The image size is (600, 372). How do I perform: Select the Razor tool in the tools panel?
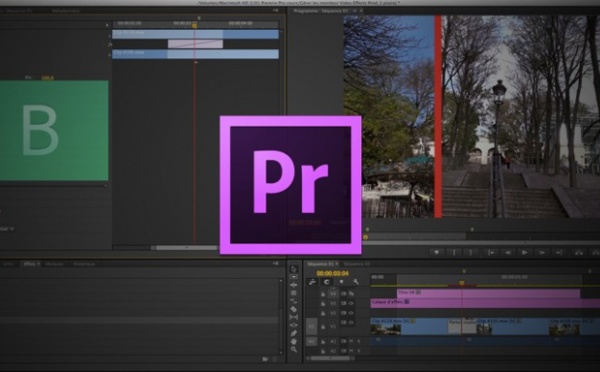click(x=293, y=309)
